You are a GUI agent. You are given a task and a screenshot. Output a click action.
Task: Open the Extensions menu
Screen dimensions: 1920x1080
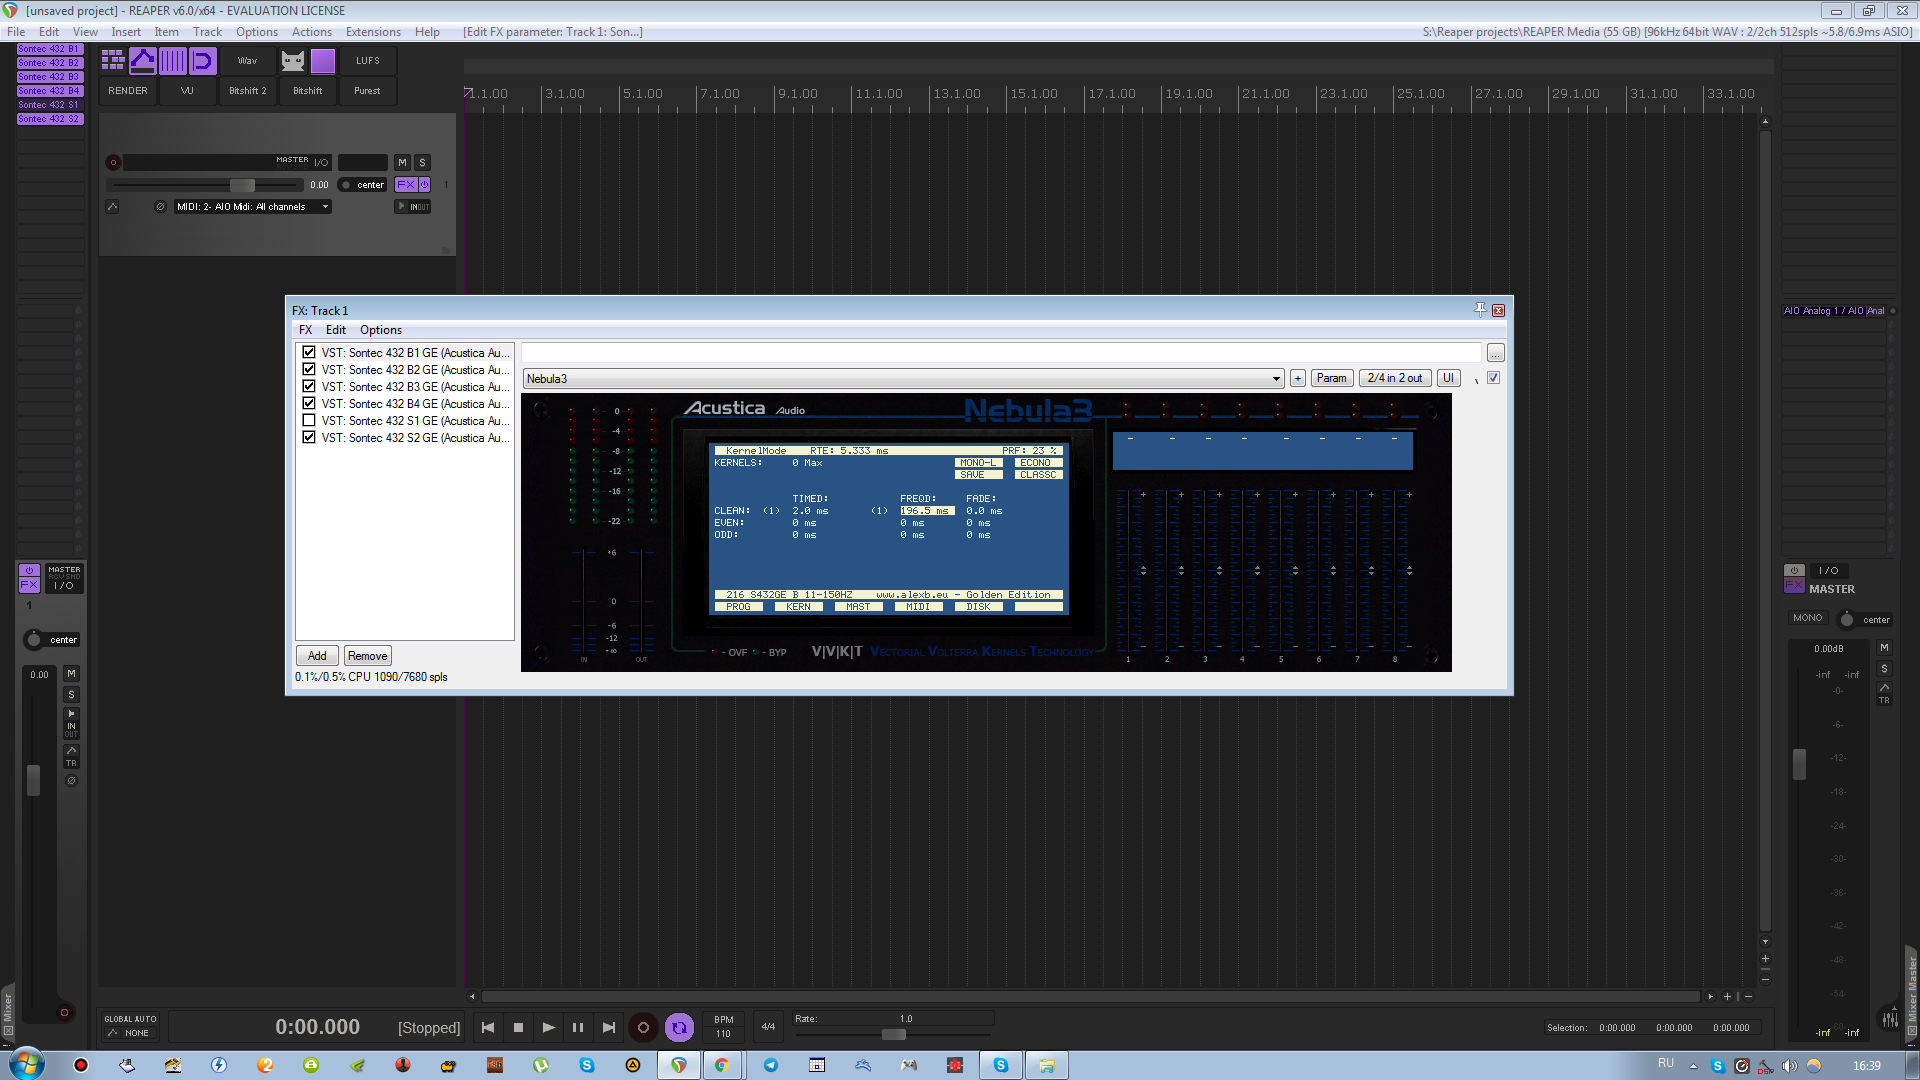coord(373,32)
